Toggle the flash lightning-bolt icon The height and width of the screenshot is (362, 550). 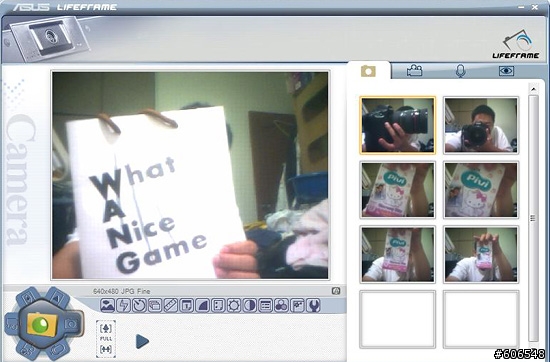tap(123, 306)
